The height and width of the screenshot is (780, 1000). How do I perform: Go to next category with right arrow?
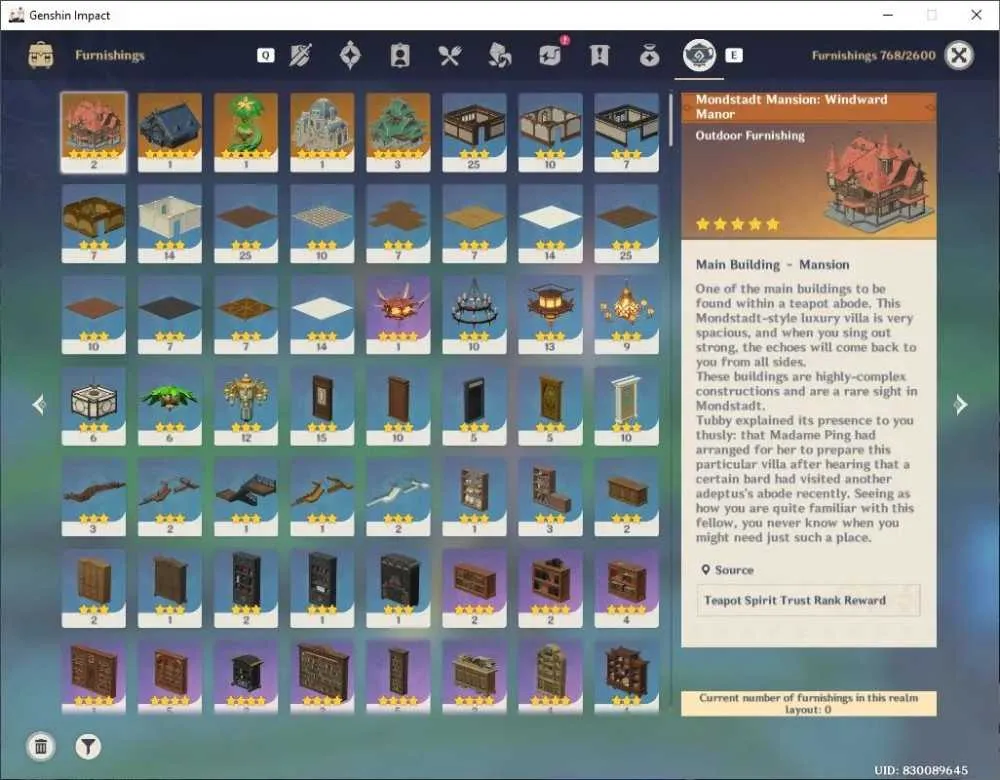pos(960,404)
